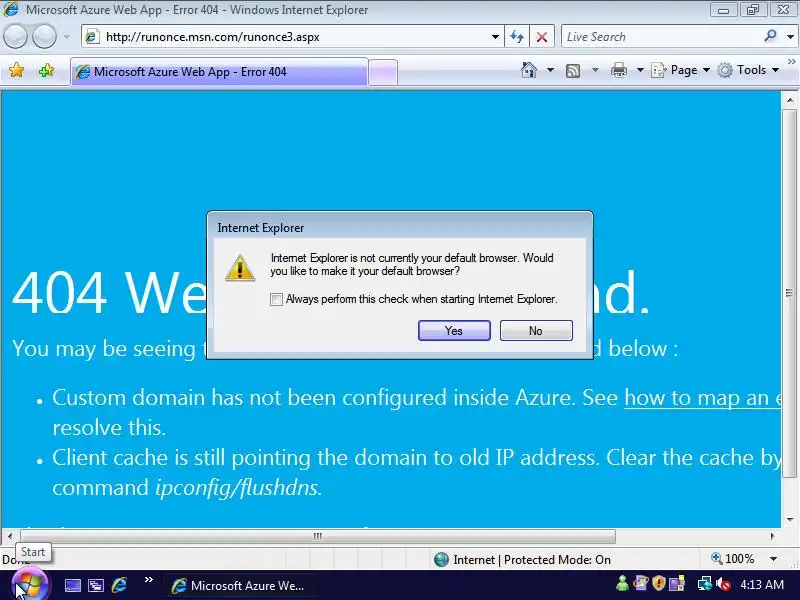Screen dimensions: 800x600
Task: Click the Live Search input box
Action: tap(661, 37)
